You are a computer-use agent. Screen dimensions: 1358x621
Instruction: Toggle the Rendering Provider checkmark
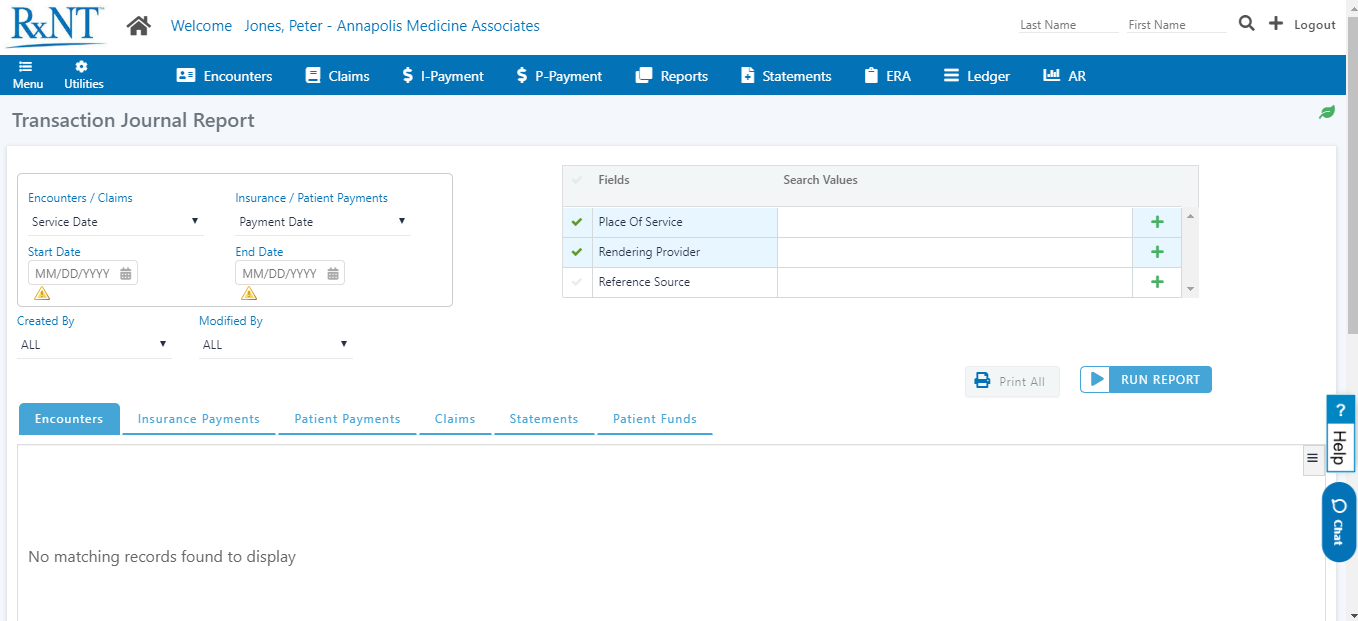(577, 251)
